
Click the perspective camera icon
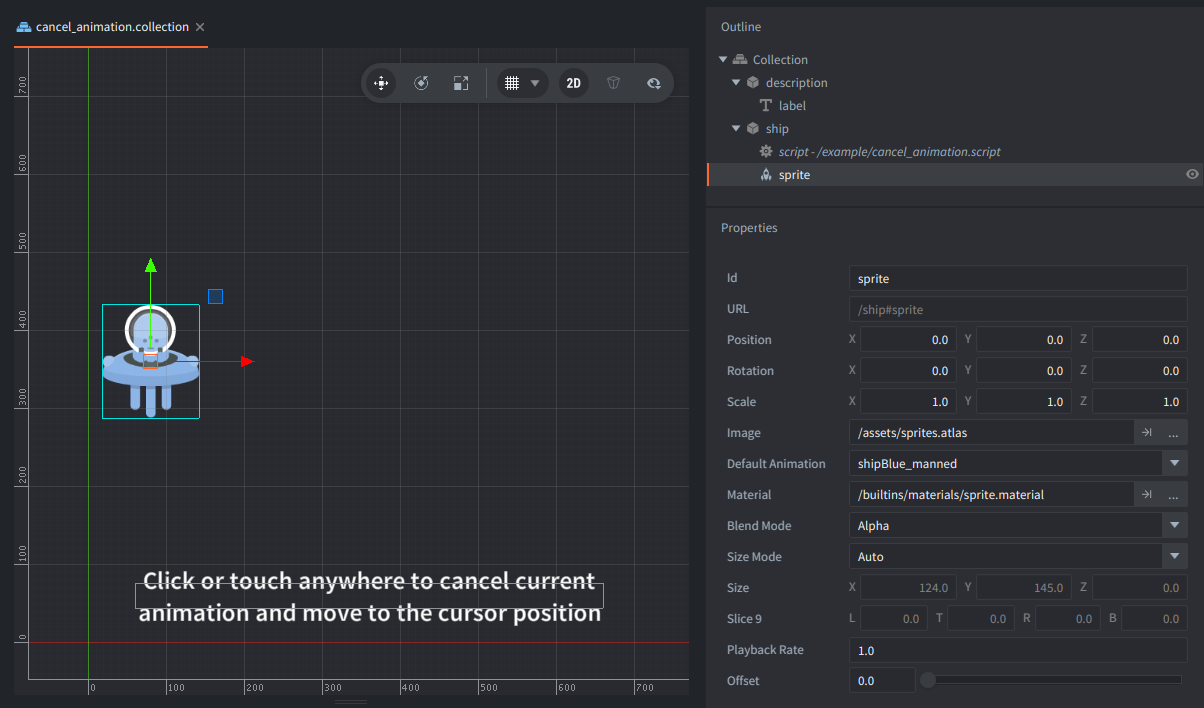pyautogui.click(x=614, y=83)
